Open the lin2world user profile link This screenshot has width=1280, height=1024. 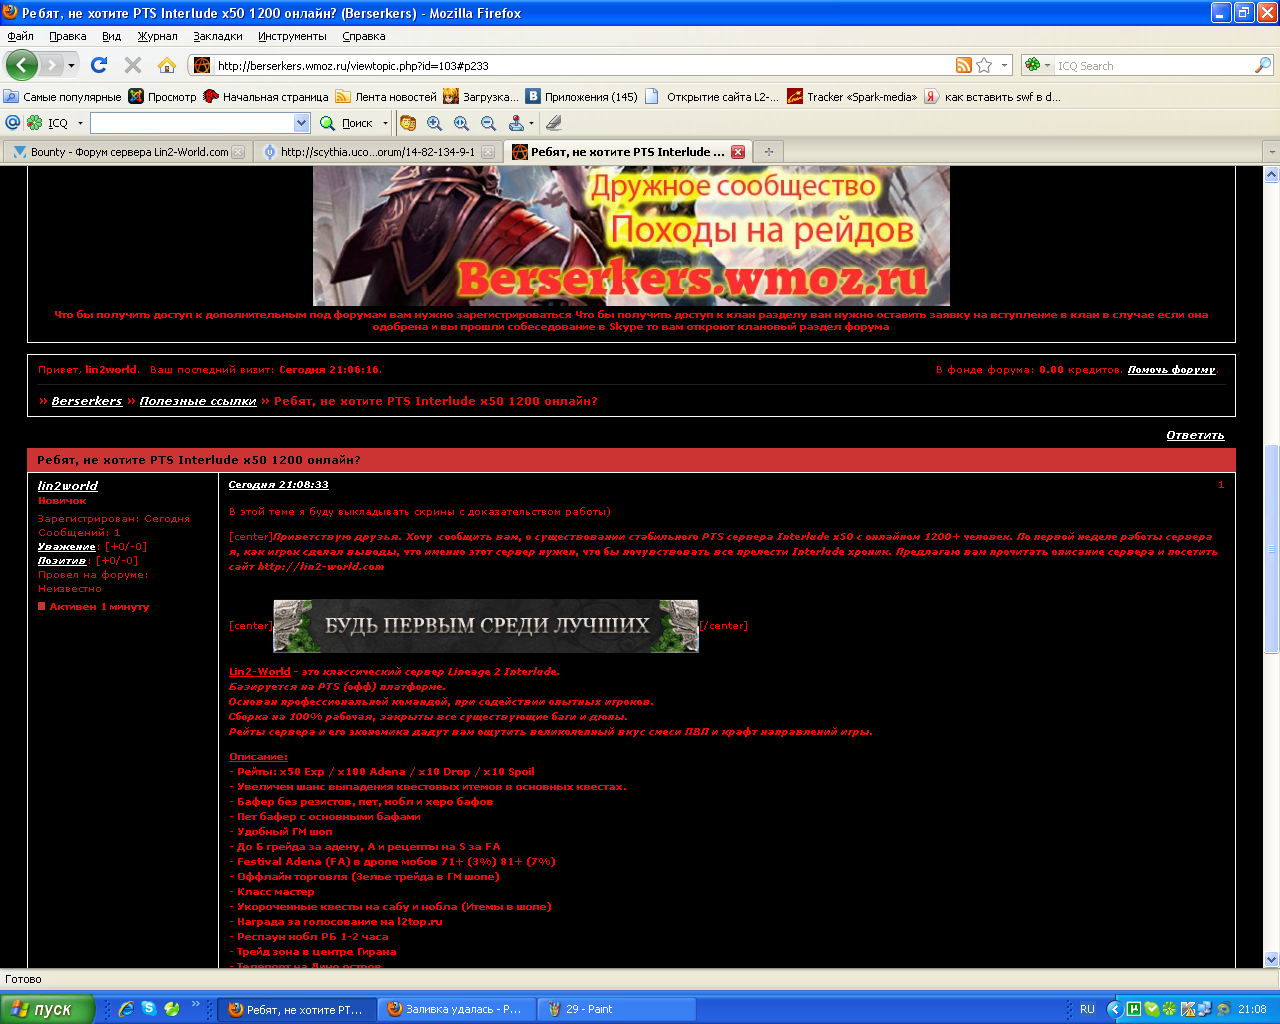[x=68, y=486]
